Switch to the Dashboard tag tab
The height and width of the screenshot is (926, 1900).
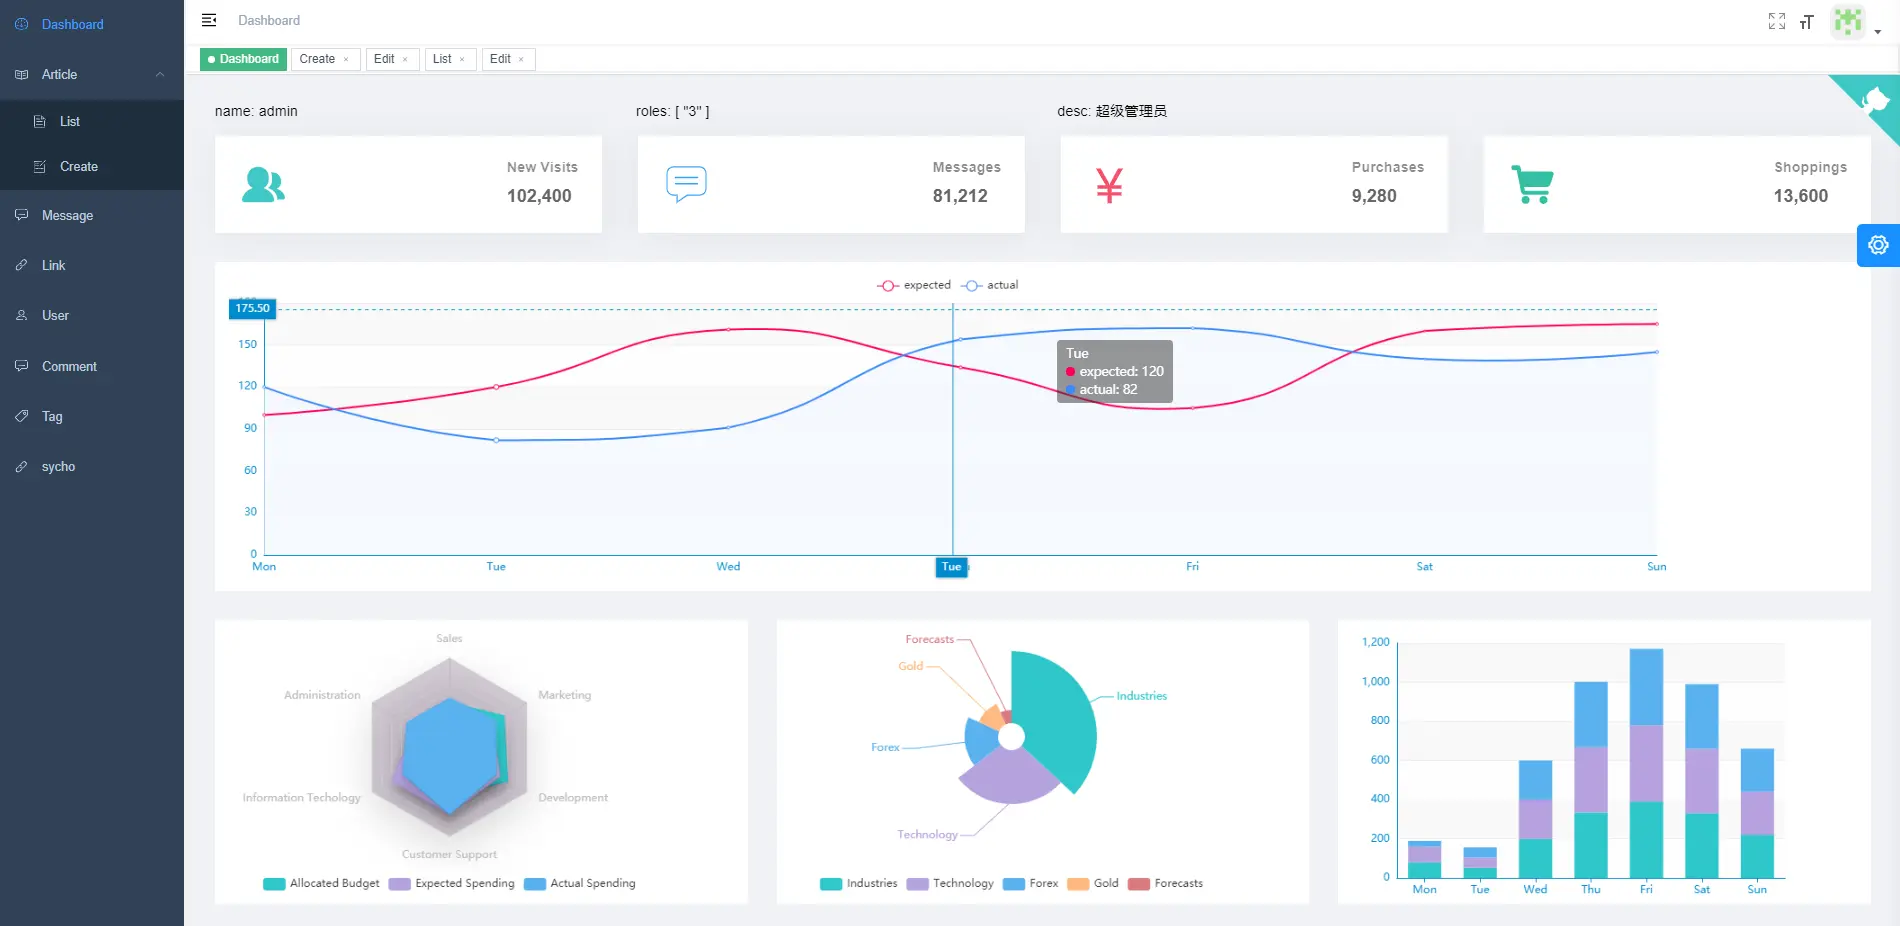243,59
